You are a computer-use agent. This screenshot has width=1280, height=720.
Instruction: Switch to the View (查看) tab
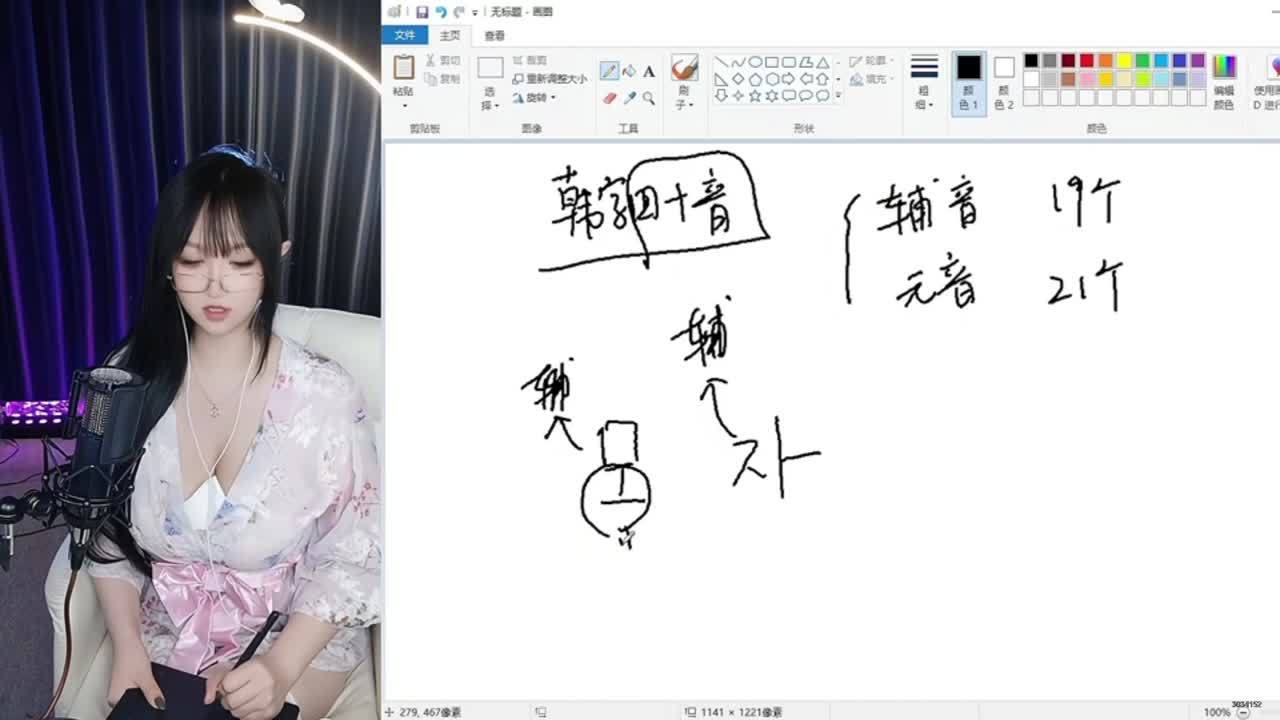tap(495, 35)
